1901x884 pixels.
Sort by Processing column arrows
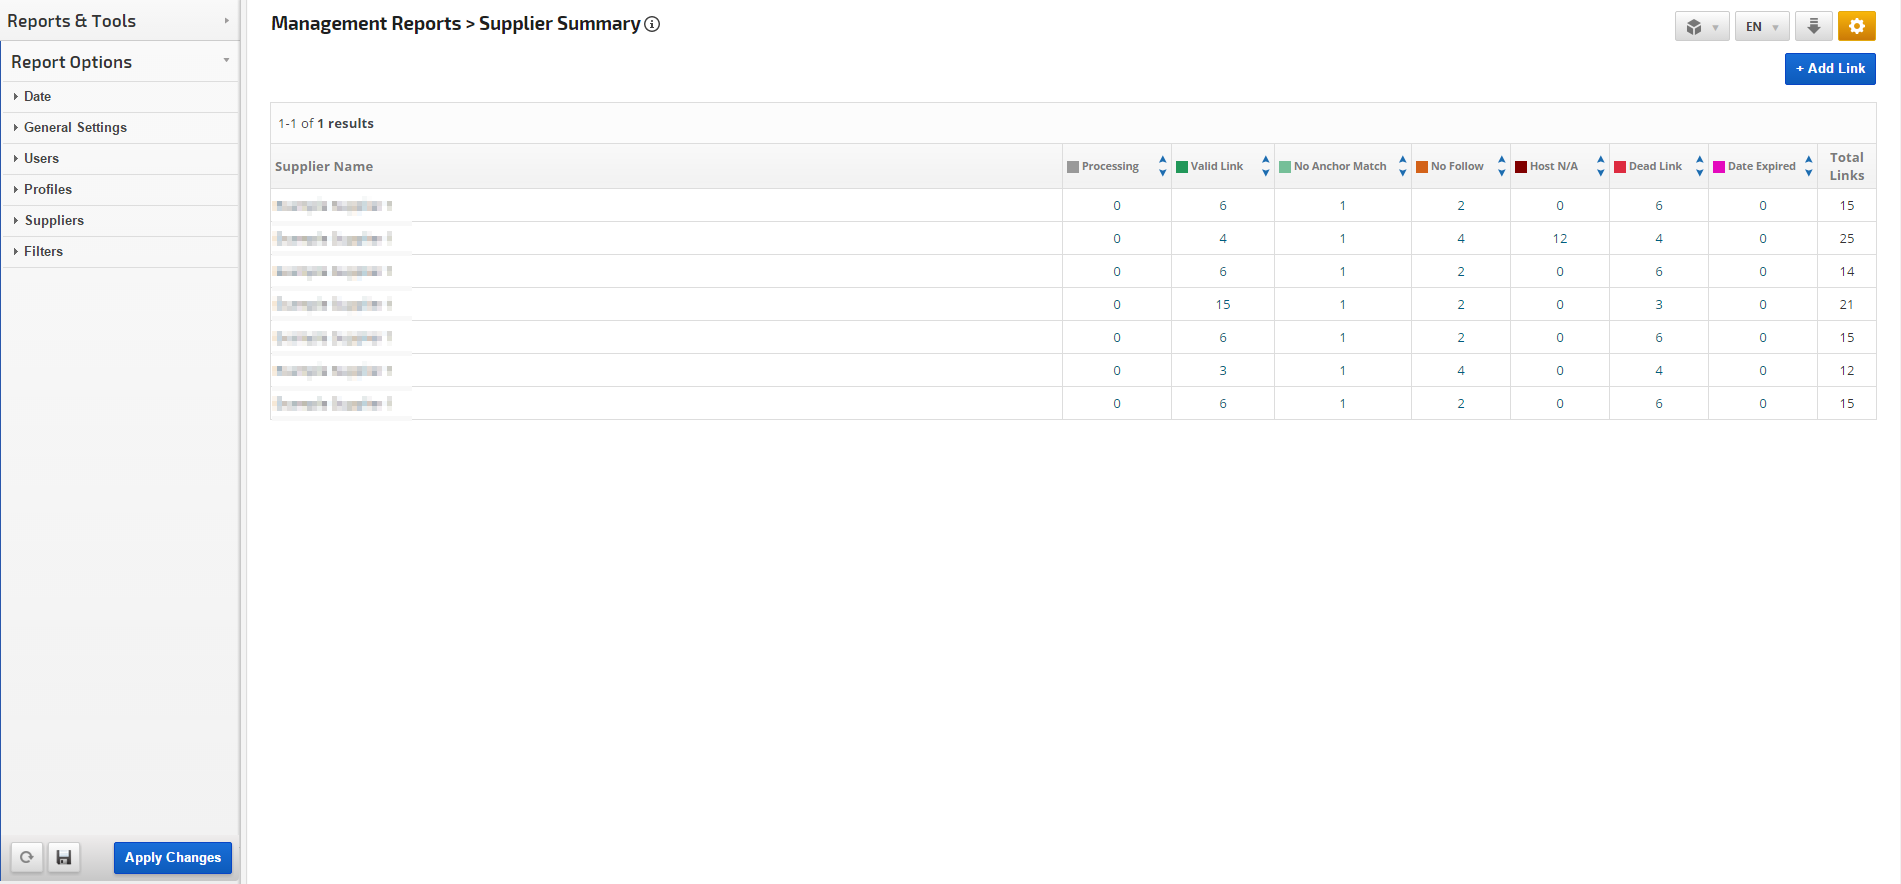1162,166
